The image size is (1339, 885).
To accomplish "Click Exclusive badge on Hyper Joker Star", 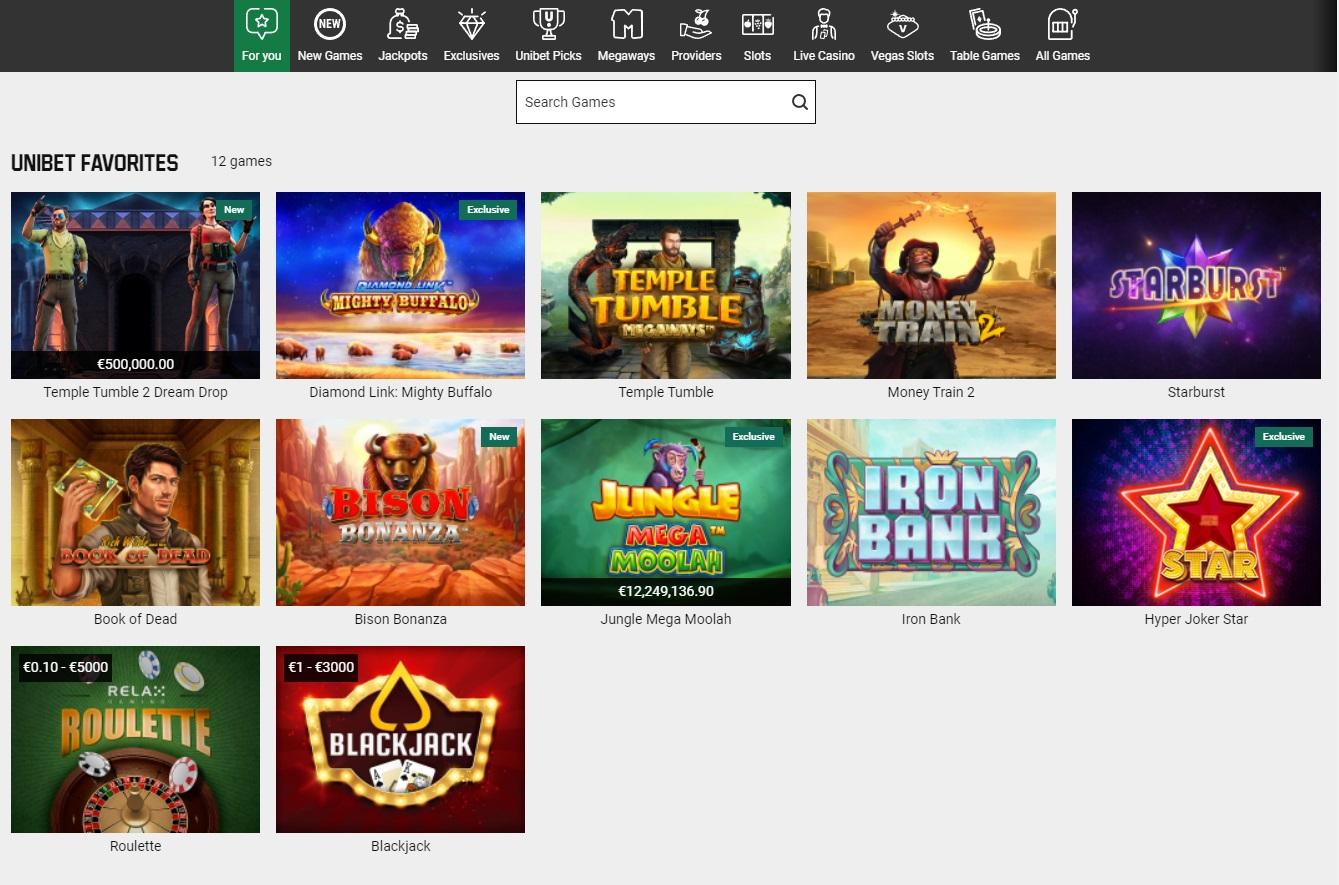I will 1283,437.
